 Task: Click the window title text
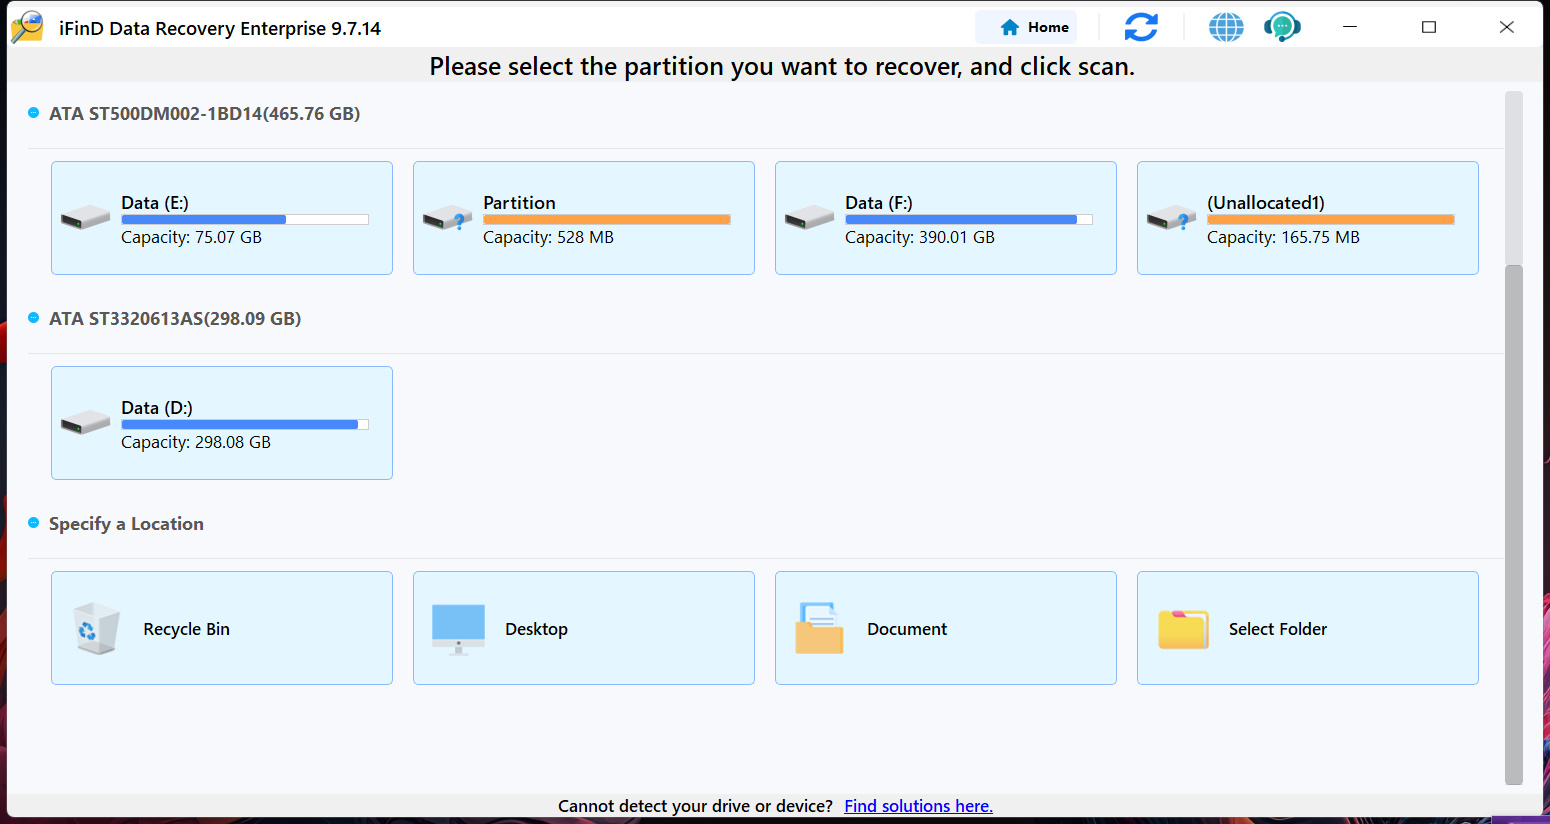click(220, 28)
